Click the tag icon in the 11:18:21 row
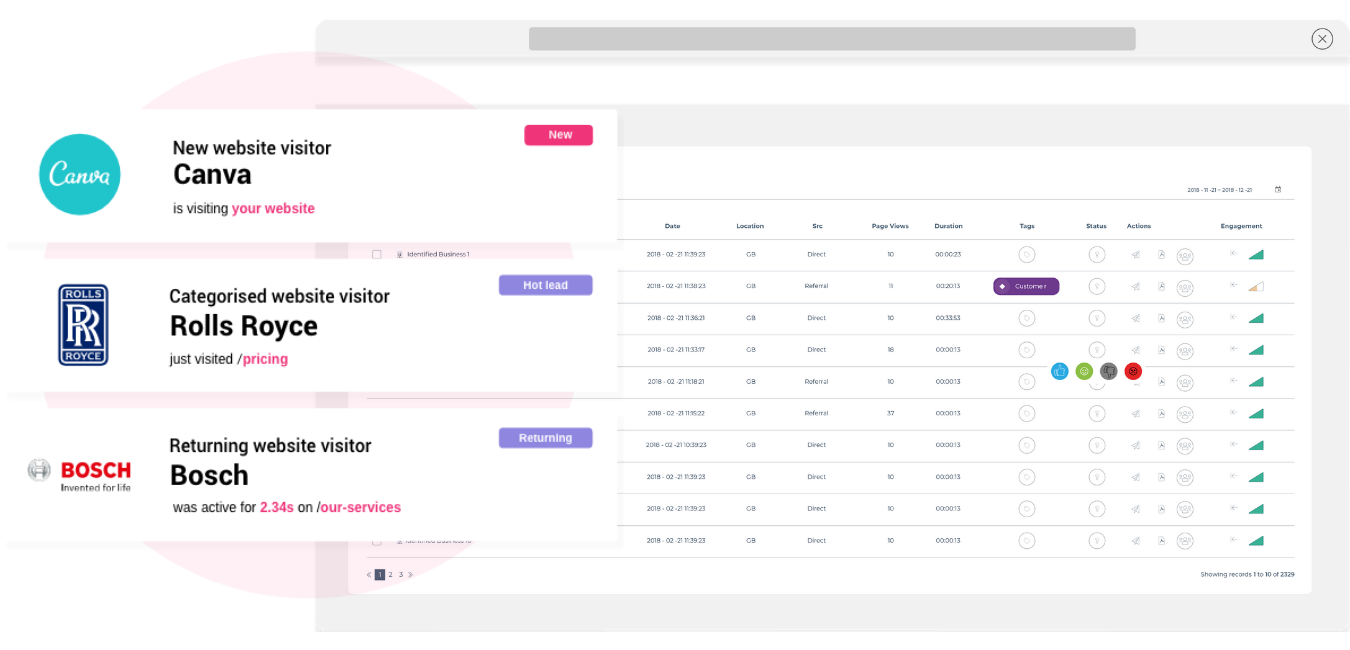Viewport: 1350px width, 650px height. point(1027,381)
